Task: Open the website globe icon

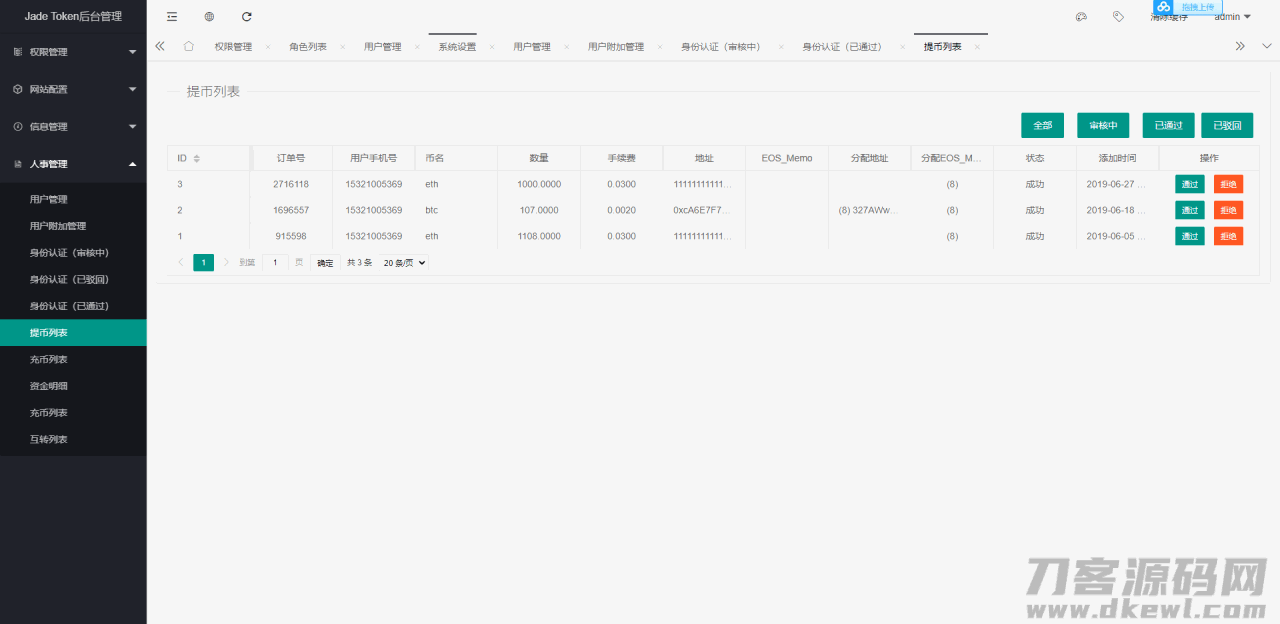Action: click(x=209, y=17)
